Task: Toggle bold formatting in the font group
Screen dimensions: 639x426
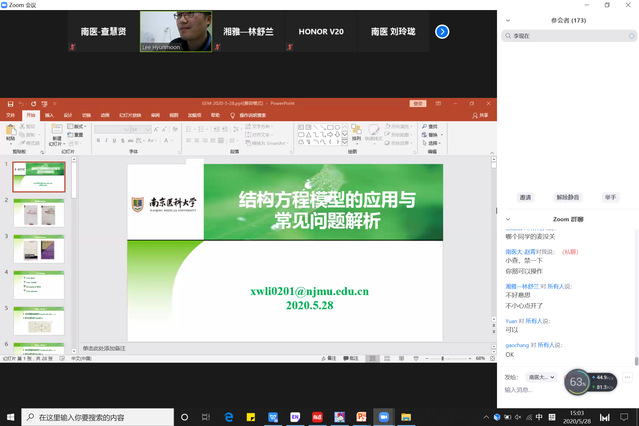Action: point(100,141)
